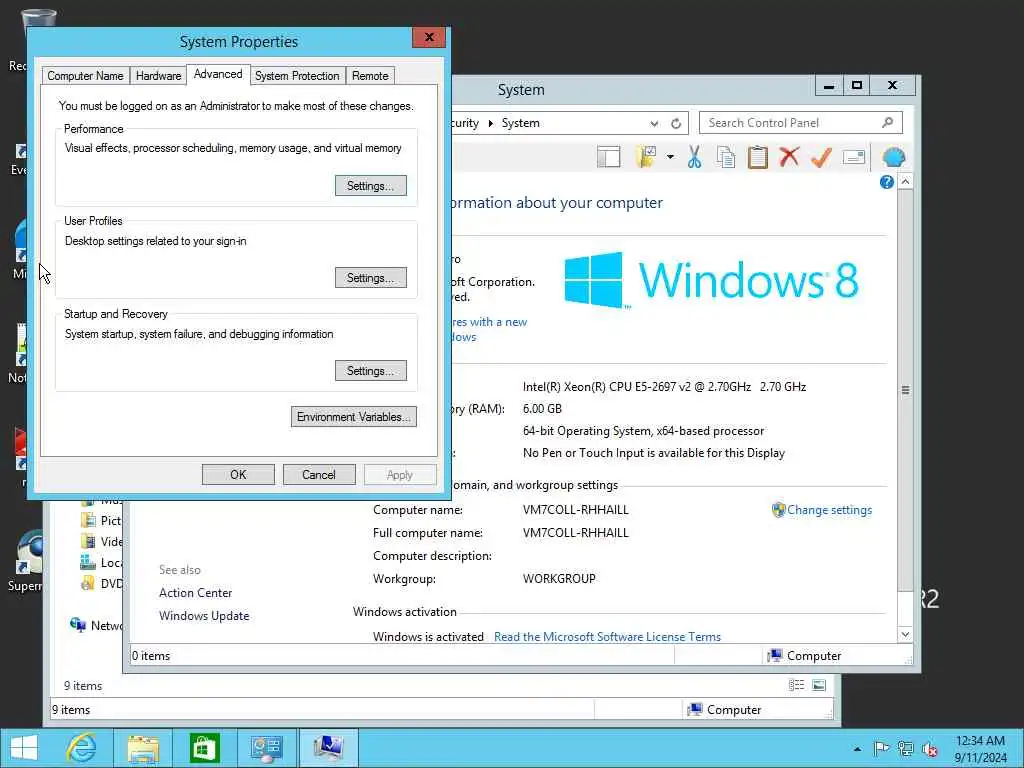Open Startup and Recovery Settings button
This screenshot has width=1024, height=768.
[371, 371]
